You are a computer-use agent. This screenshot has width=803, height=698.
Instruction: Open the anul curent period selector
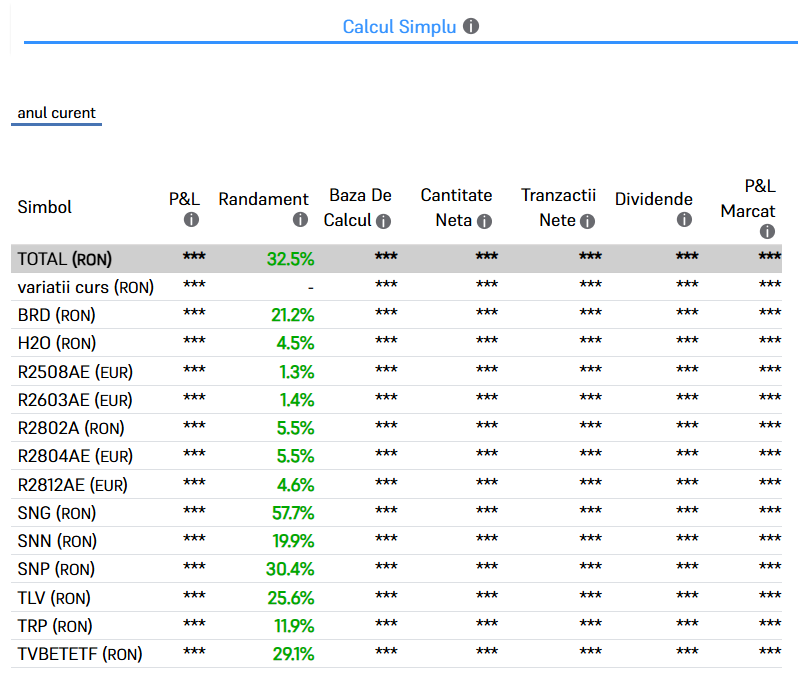[x=57, y=113]
